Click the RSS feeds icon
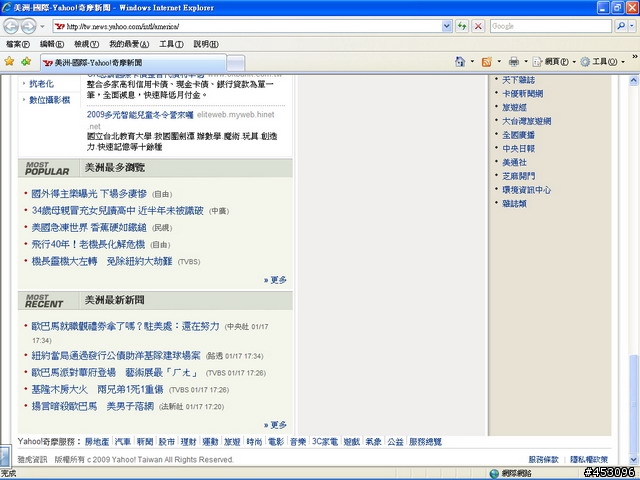640x480 pixels. [487, 62]
